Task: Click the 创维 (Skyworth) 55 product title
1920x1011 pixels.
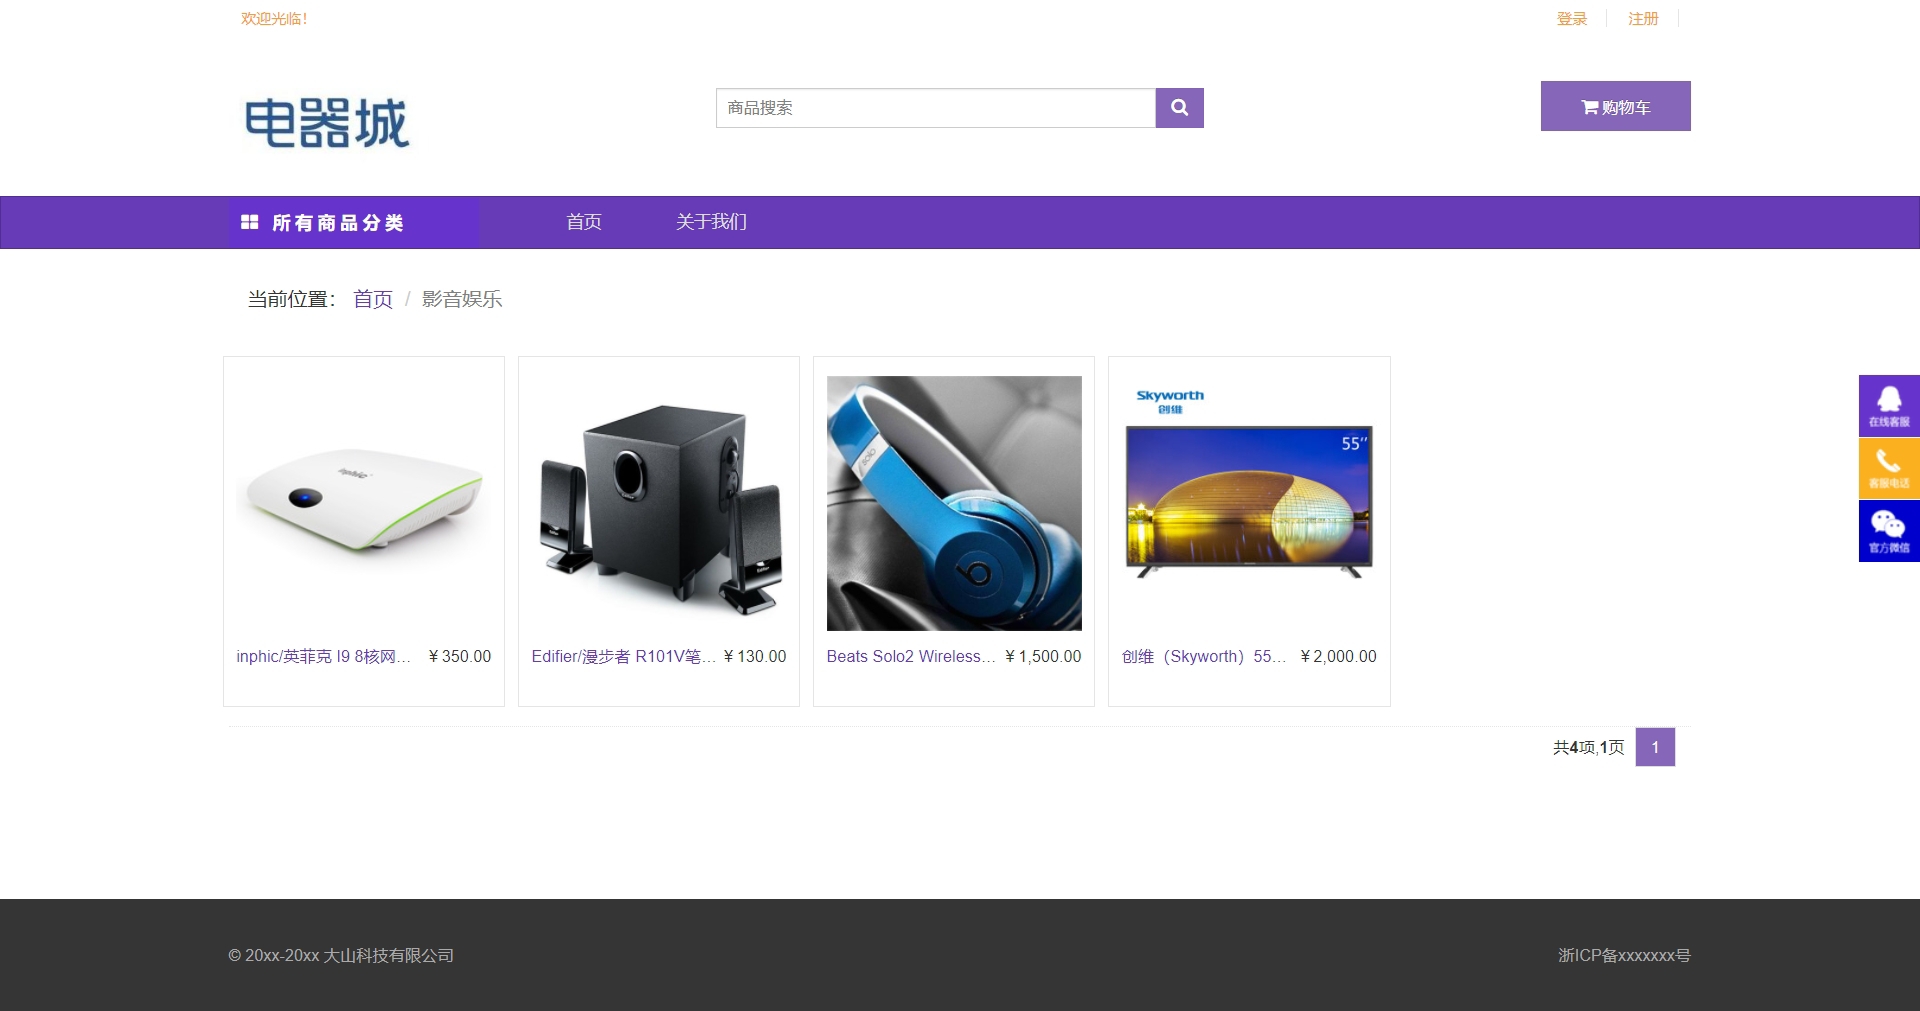Action: point(1204,656)
